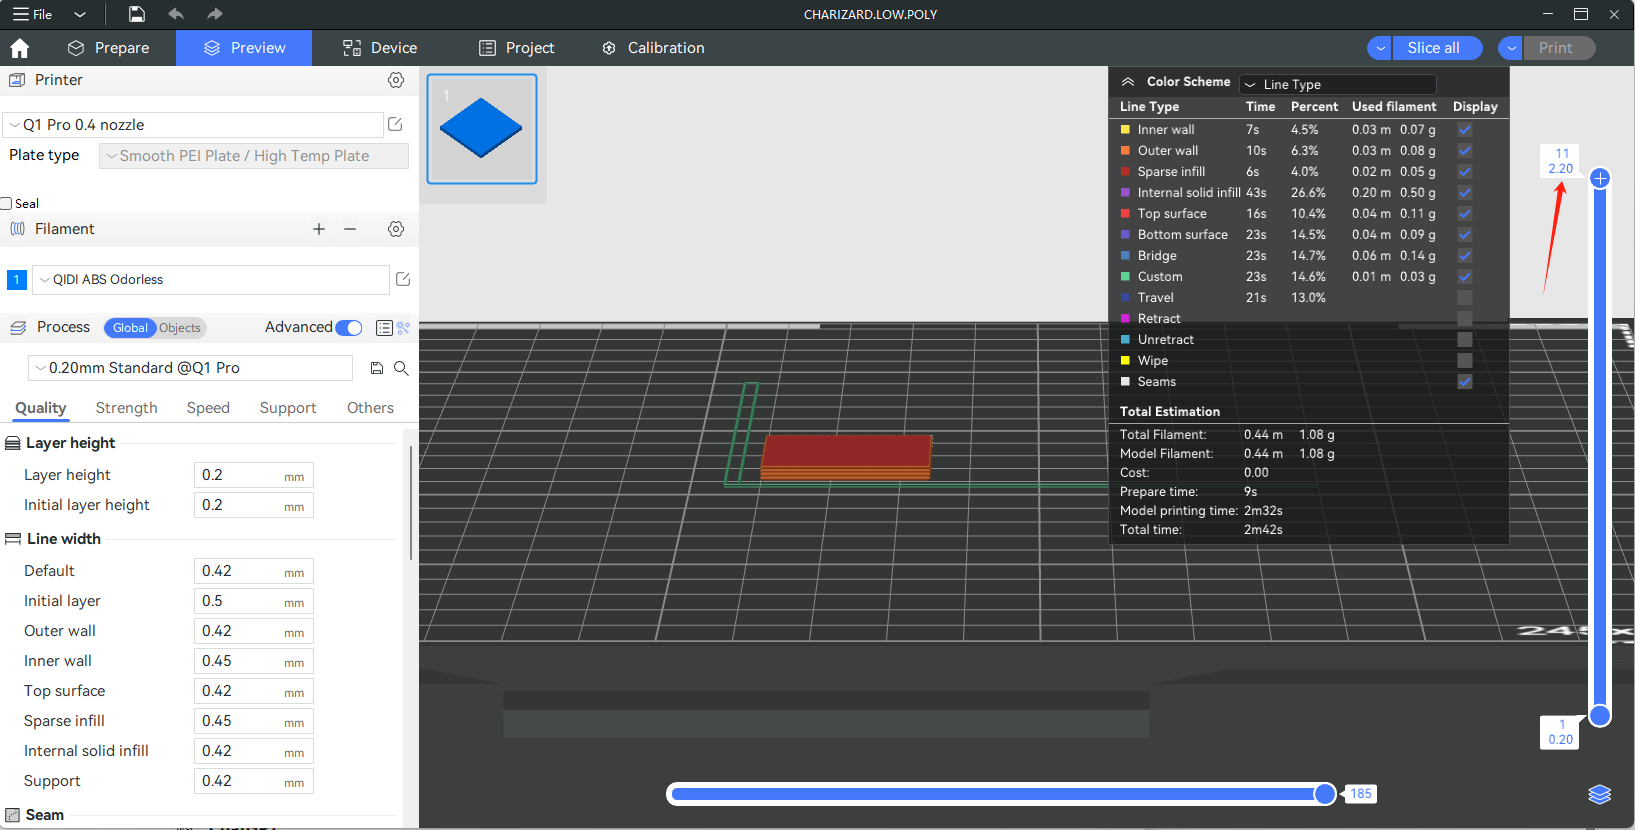
Task: Search process settings with magnifier icon
Action: click(x=401, y=368)
